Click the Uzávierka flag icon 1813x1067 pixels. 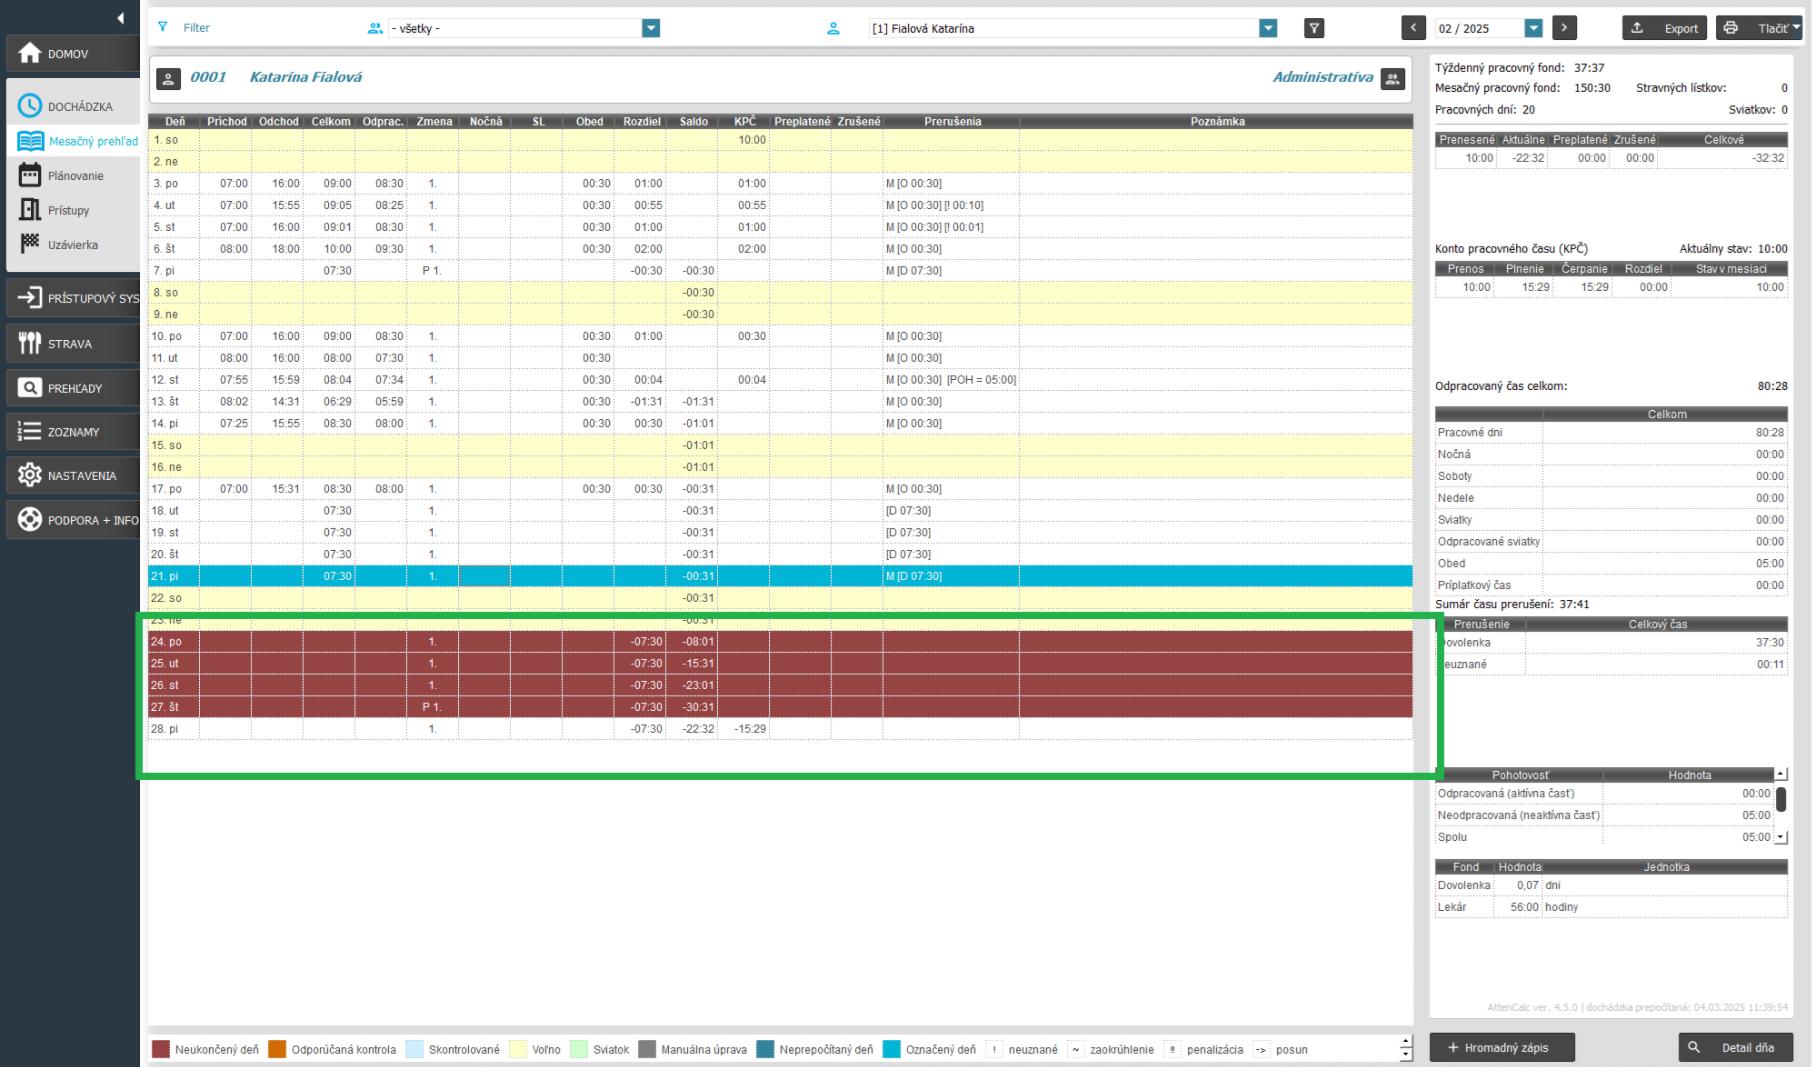click(x=30, y=245)
